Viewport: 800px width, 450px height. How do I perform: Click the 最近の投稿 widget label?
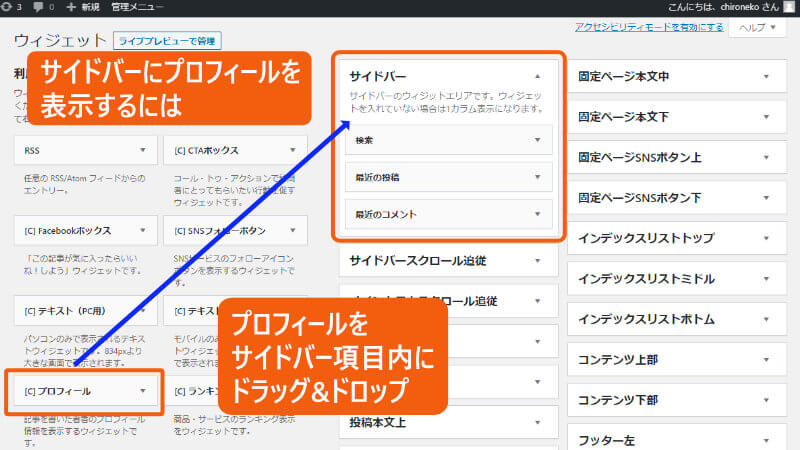[377, 178]
